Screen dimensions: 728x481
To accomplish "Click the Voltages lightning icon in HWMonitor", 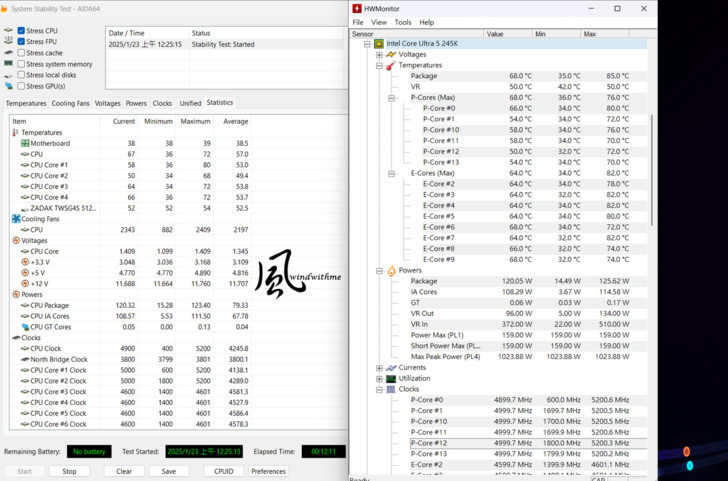I will [392, 55].
